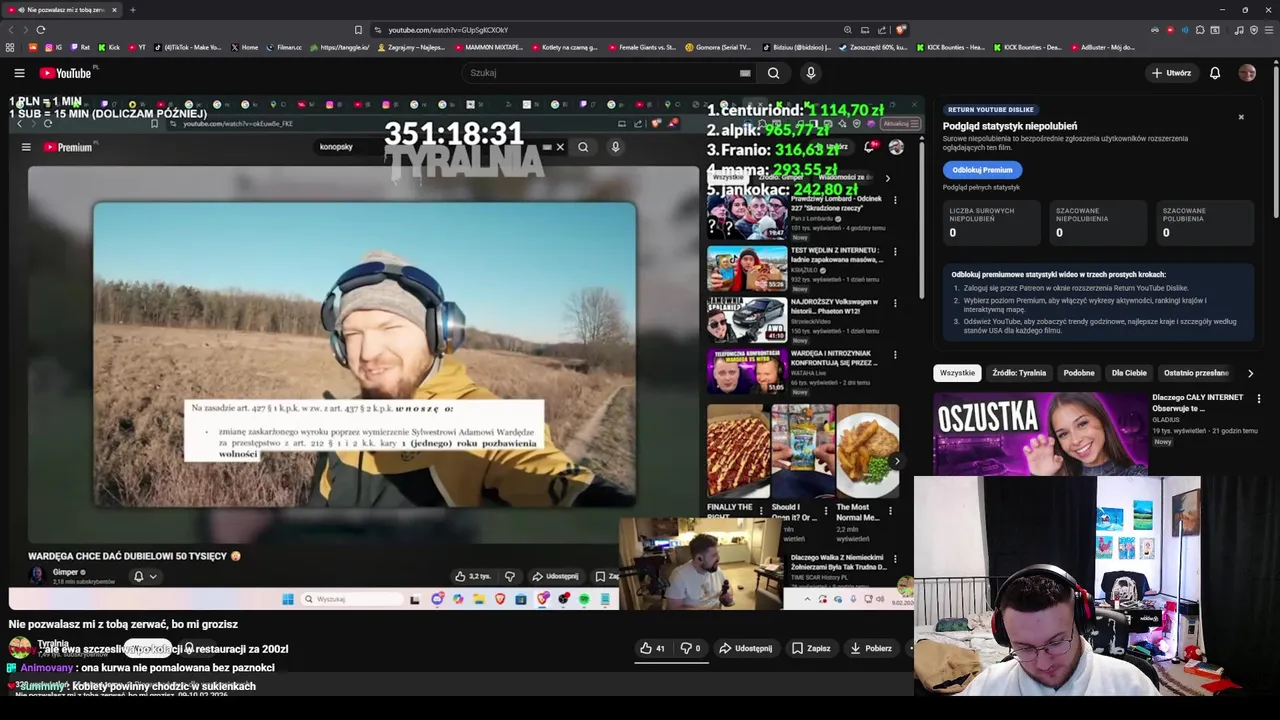Screen dimensions: 1280x720
Task: Open the YouTube hamburger guide menu
Action: (19, 73)
